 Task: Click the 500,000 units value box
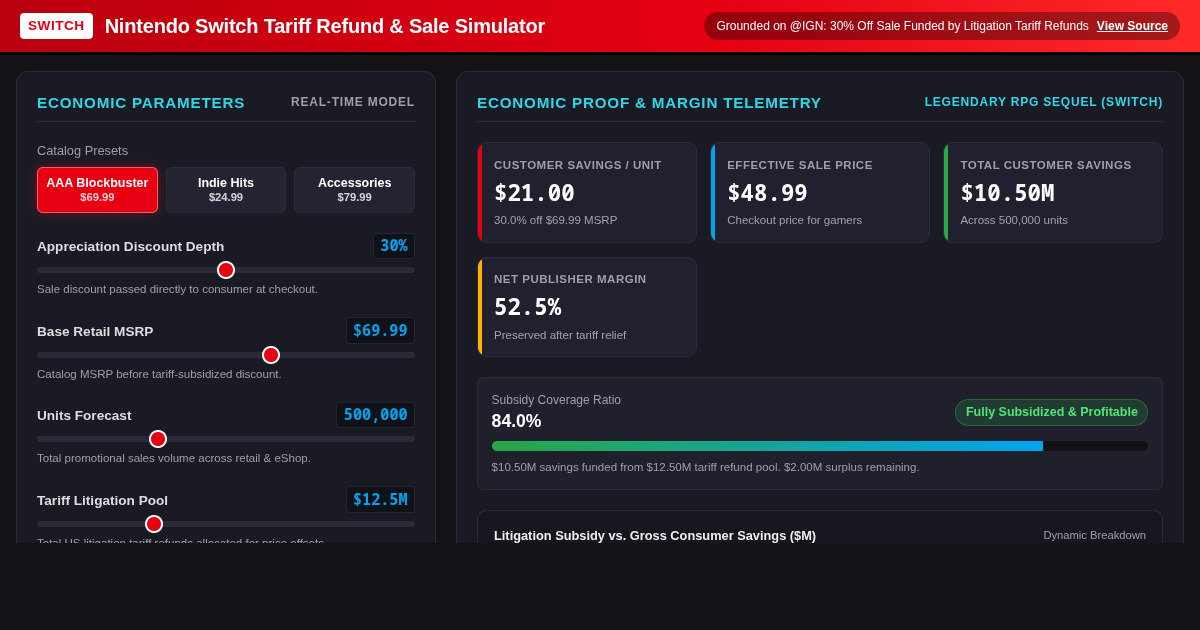[x=375, y=415]
